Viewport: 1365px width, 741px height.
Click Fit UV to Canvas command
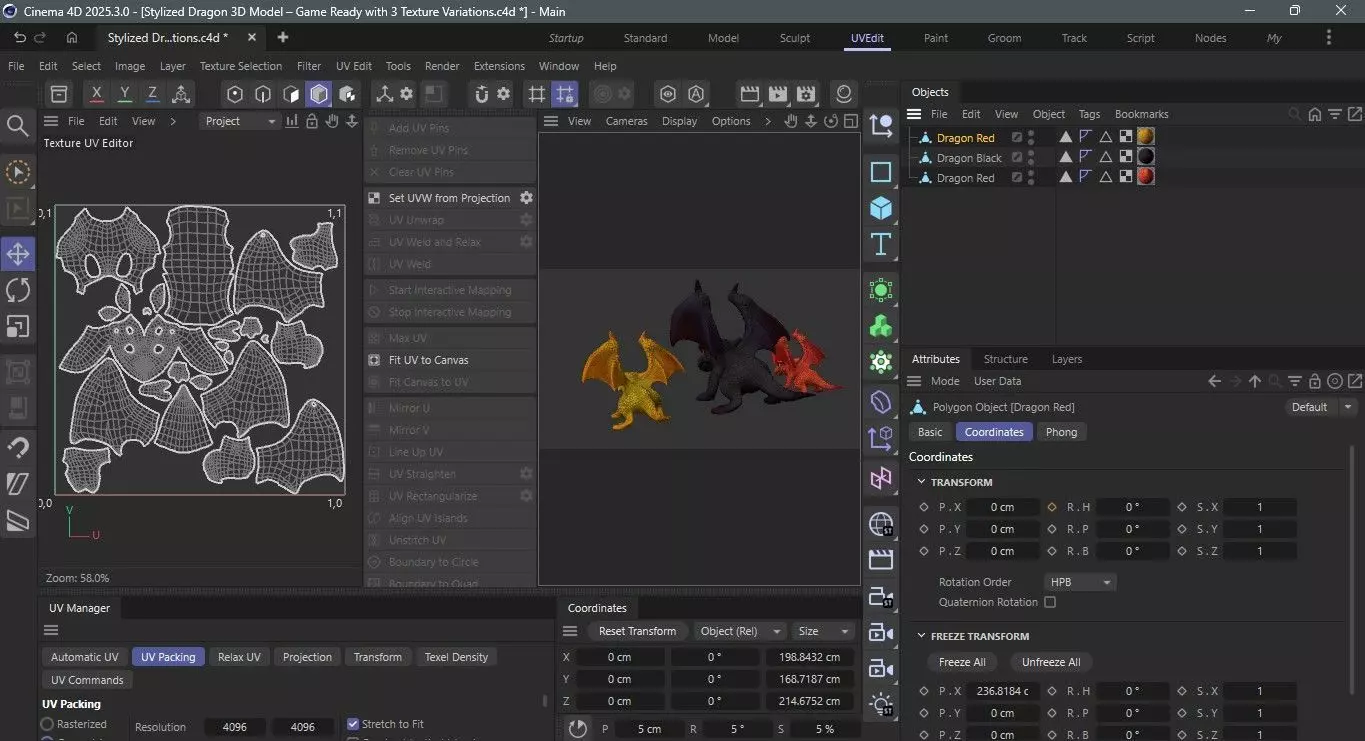point(428,360)
